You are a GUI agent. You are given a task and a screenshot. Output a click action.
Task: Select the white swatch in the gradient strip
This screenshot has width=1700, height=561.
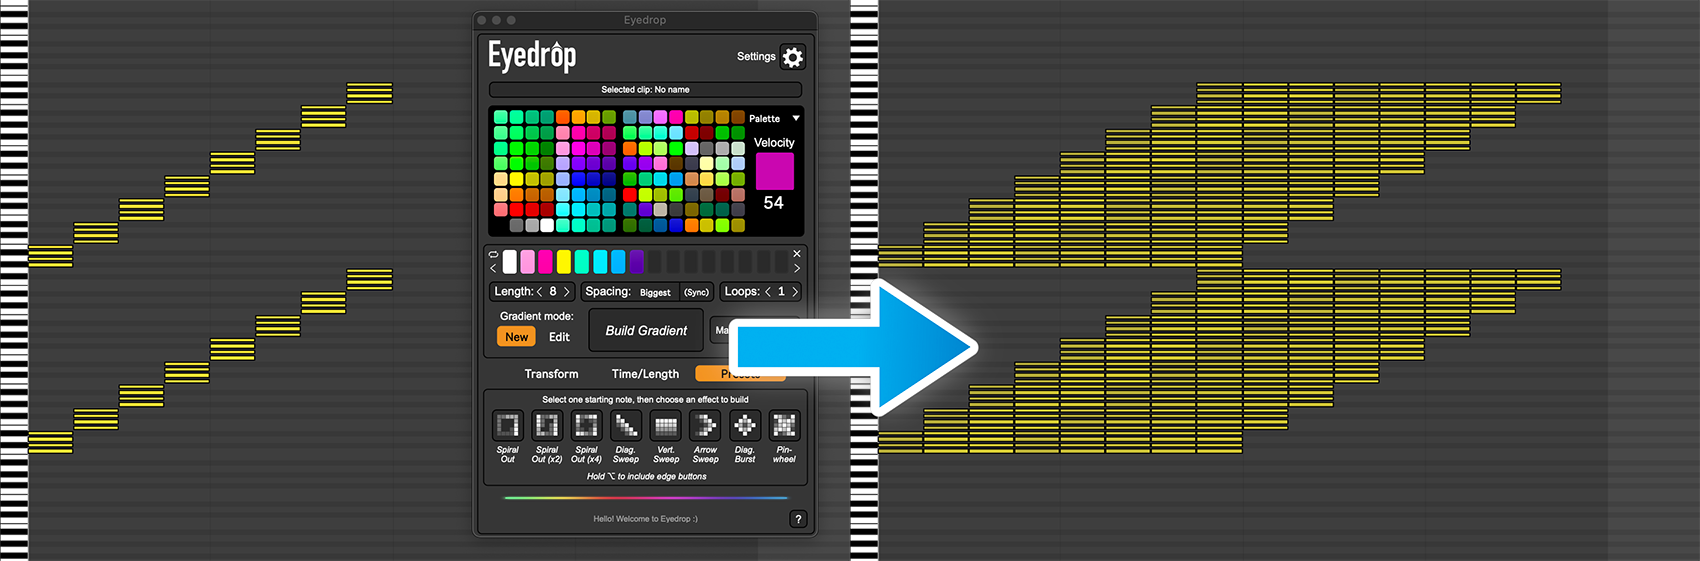pos(510,262)
